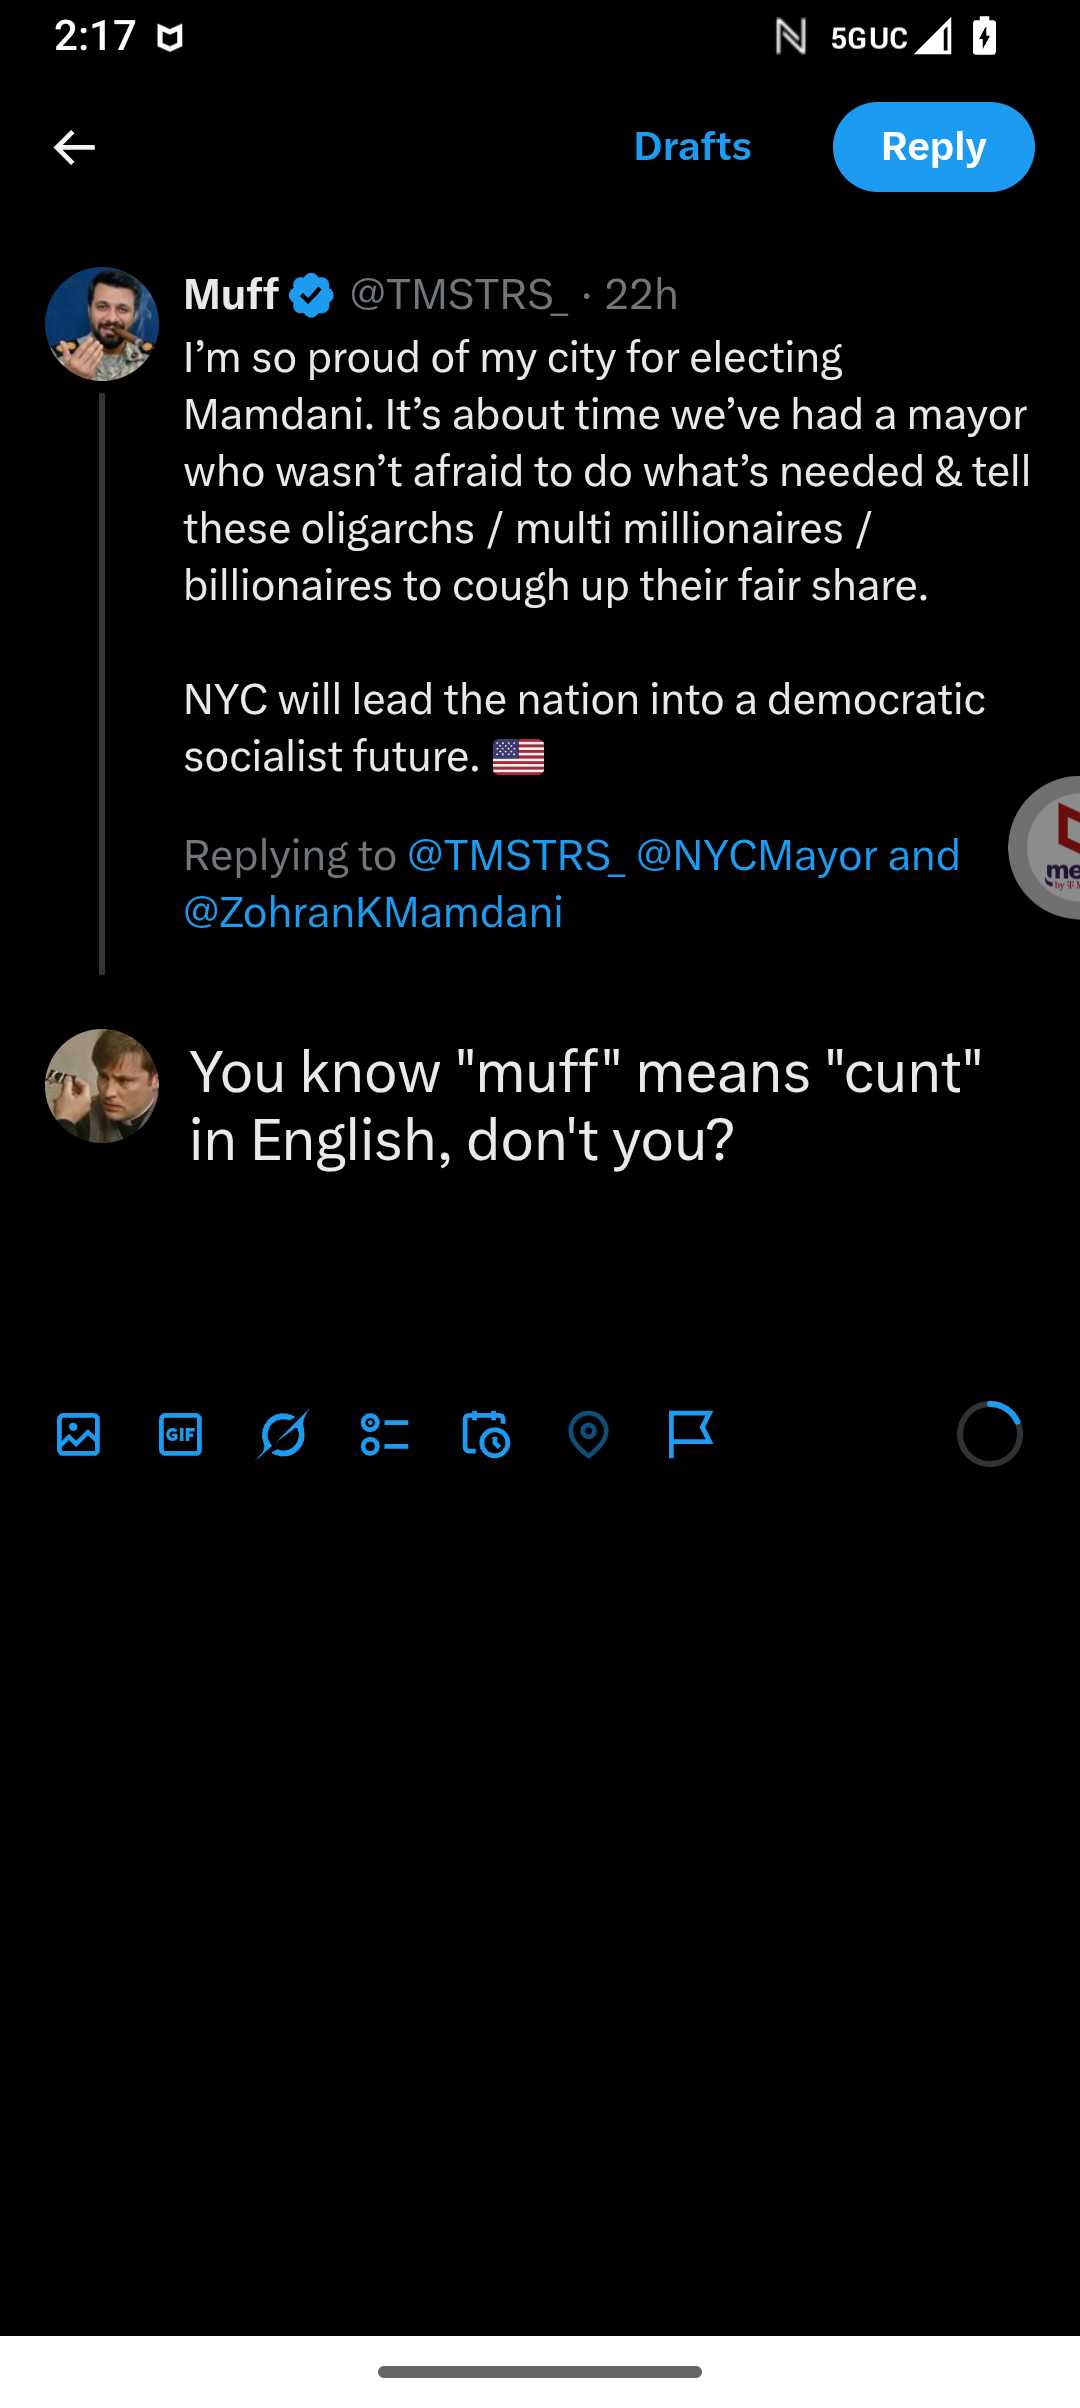This screenshot has height=2408, width=1080.
Task: Create a poll with the list icon
Action: (x=384, y=1435)
